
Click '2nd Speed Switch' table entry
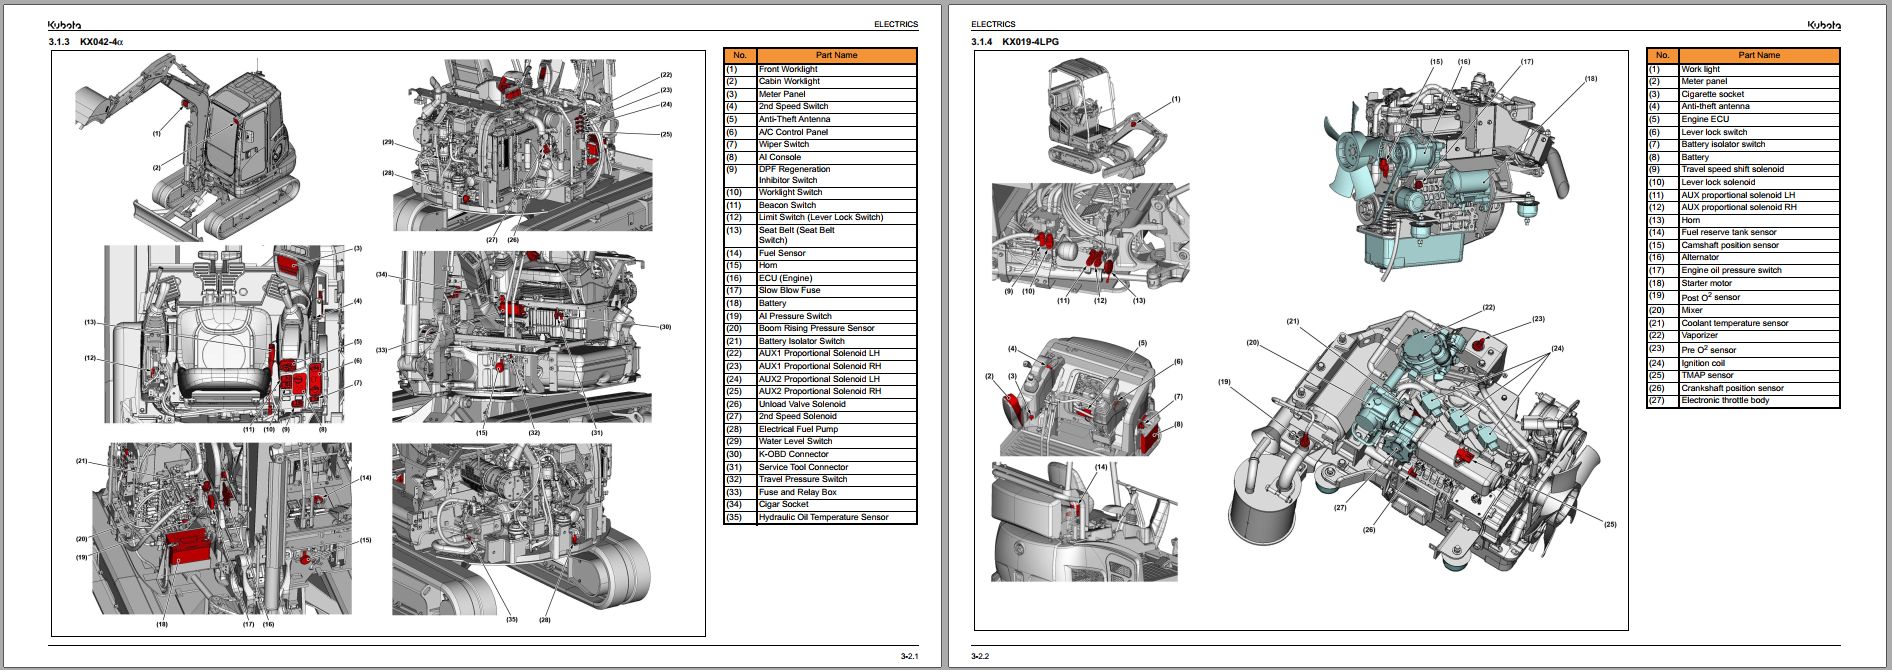click(820, 106)
